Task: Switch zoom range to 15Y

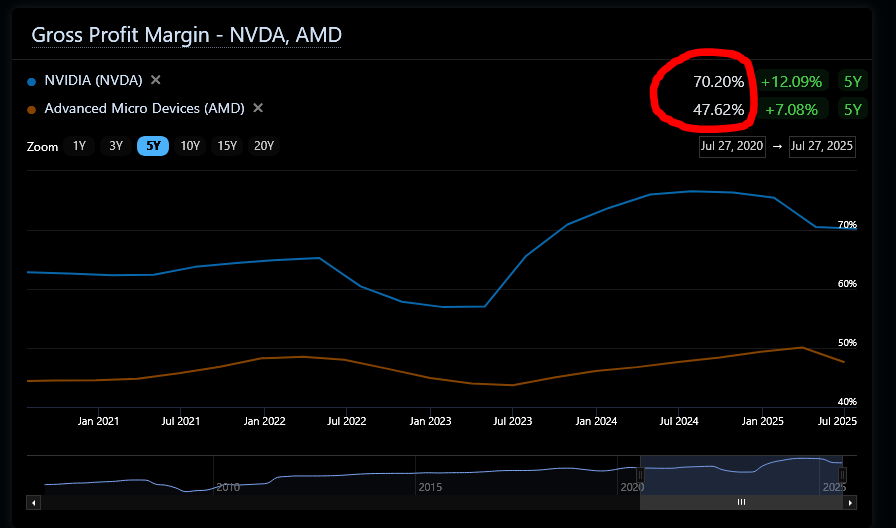Action: point(227,146)
